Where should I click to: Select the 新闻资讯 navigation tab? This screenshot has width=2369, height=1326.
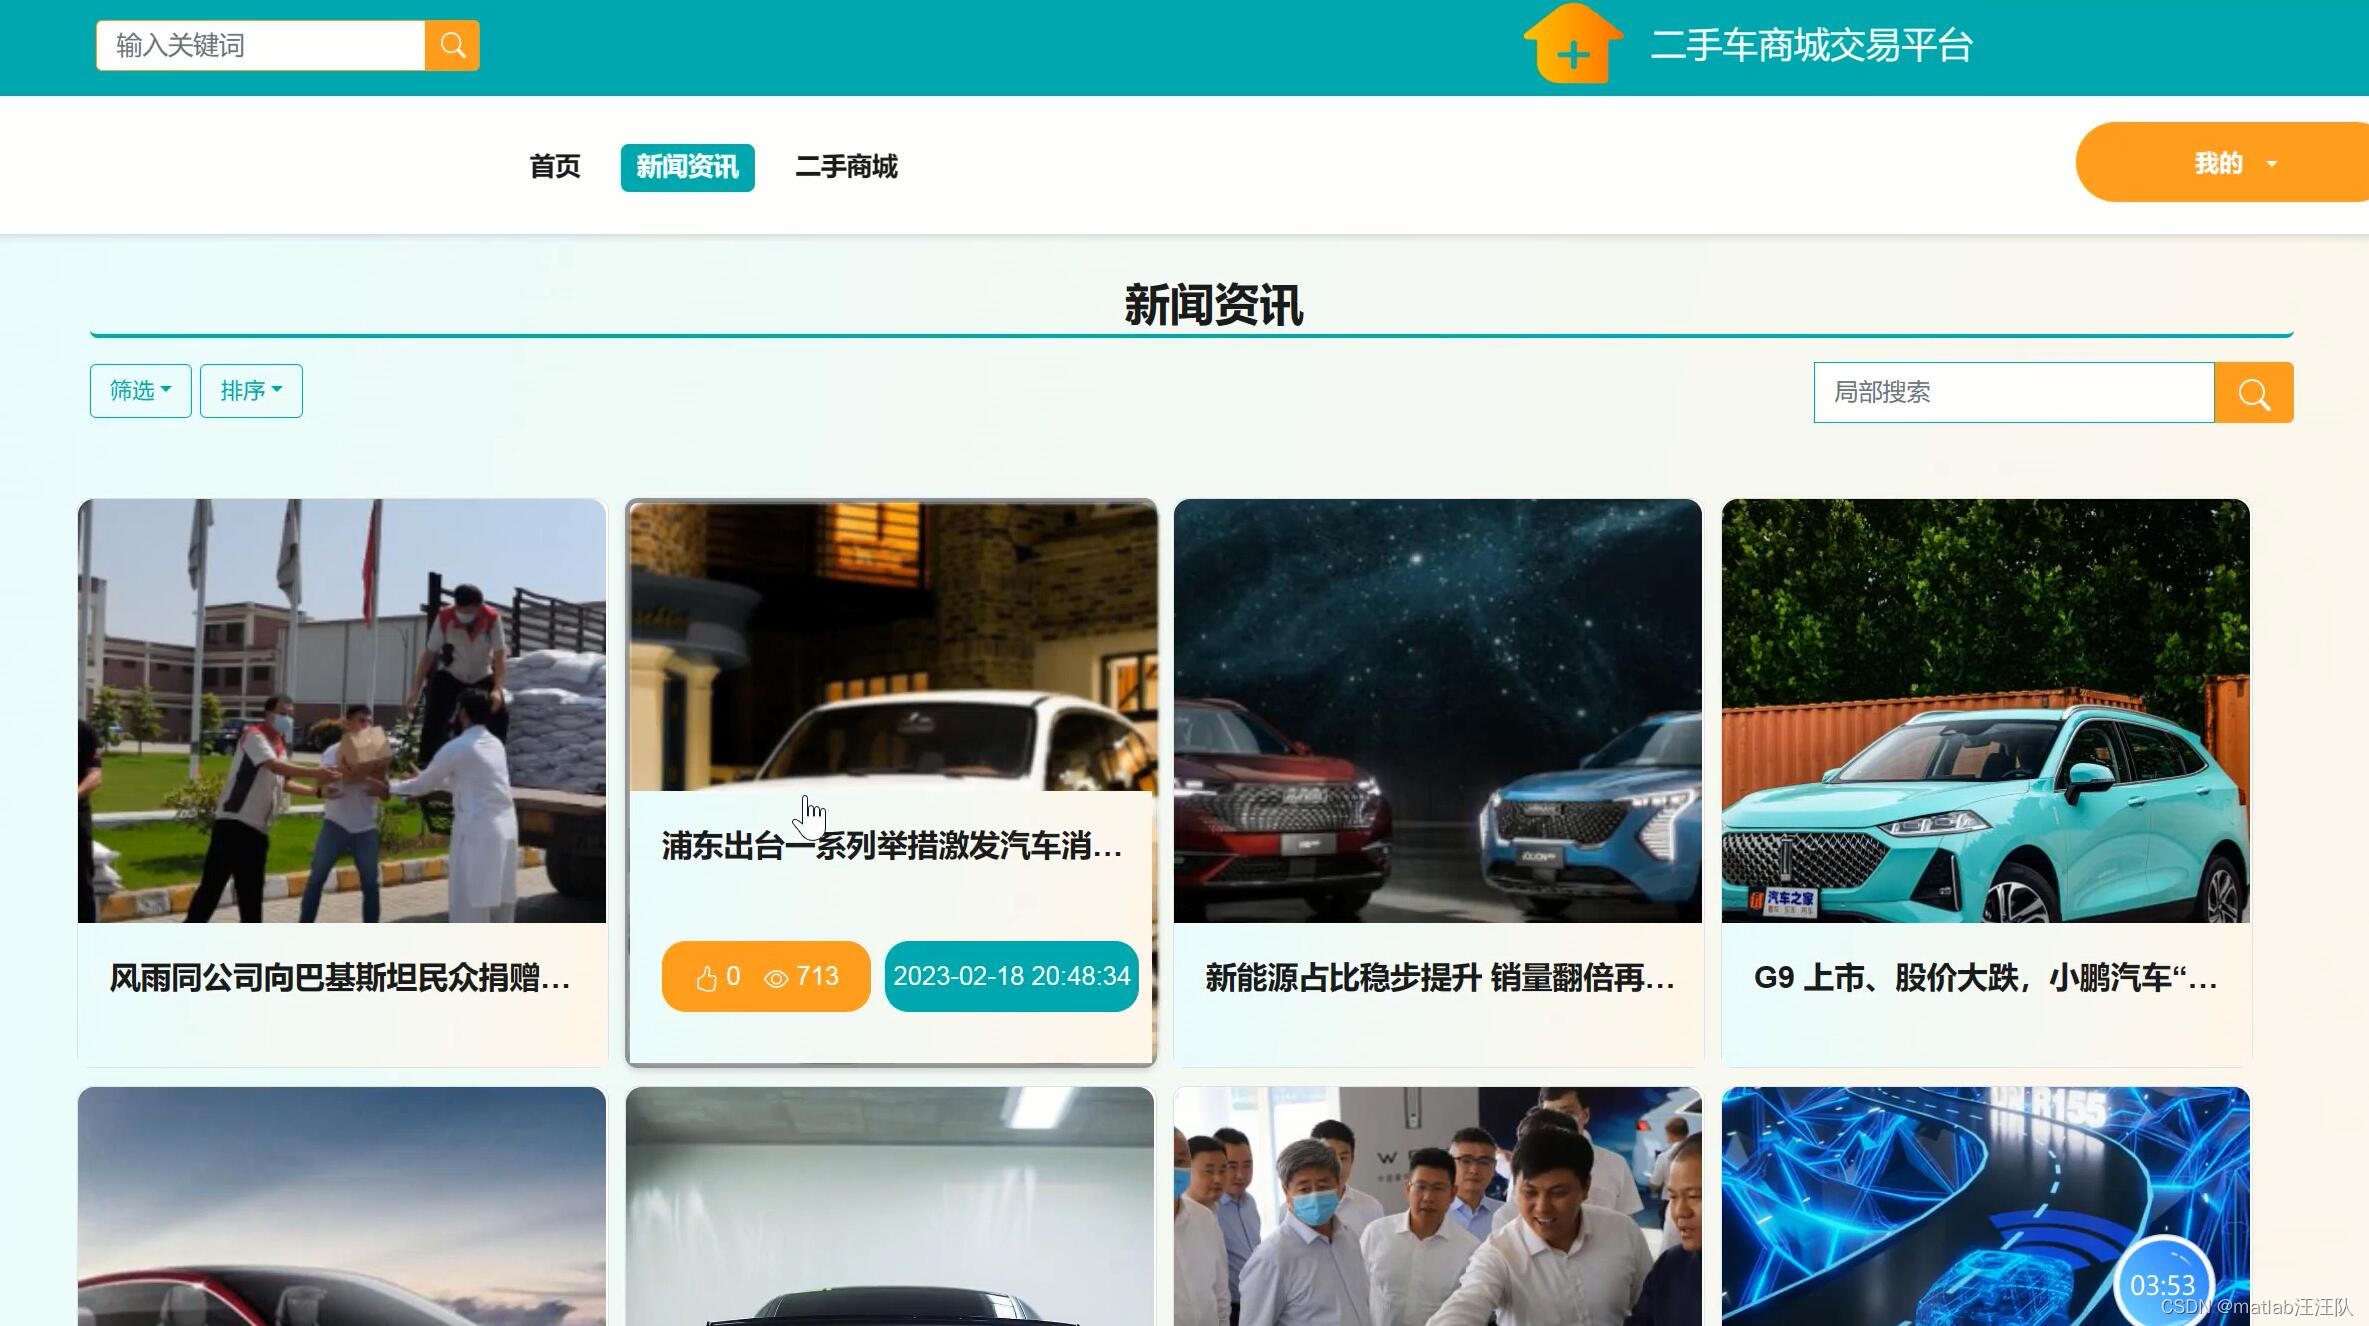[687, 167]
